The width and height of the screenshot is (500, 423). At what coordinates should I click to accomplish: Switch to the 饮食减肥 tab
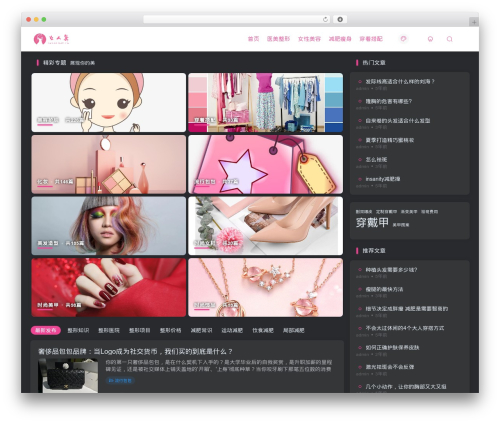click(263, 330)
